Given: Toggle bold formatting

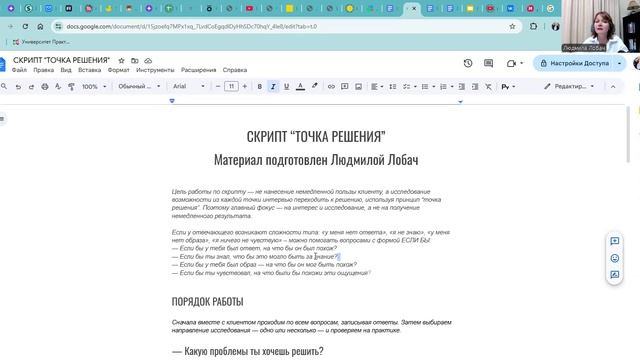Looking at the screenshot, I should pyautogui.click(x=260, y=87).
